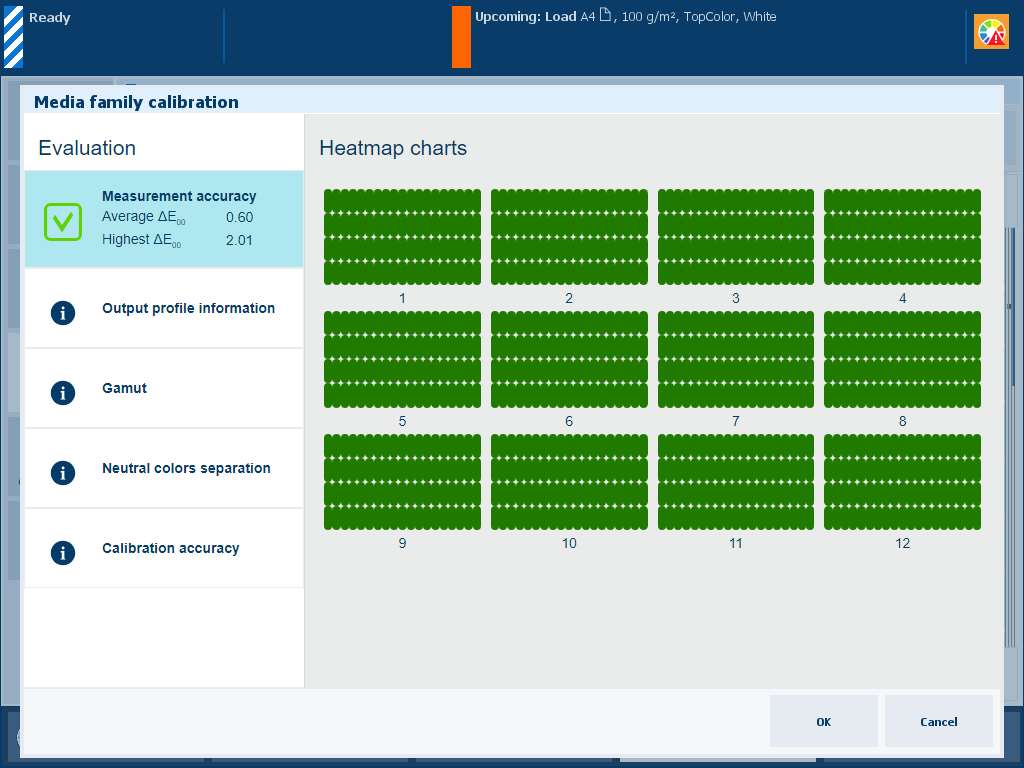Click heatmap chart 4 thumbnail
This screenshot has height=768, width=1024.
coord(902,237)
